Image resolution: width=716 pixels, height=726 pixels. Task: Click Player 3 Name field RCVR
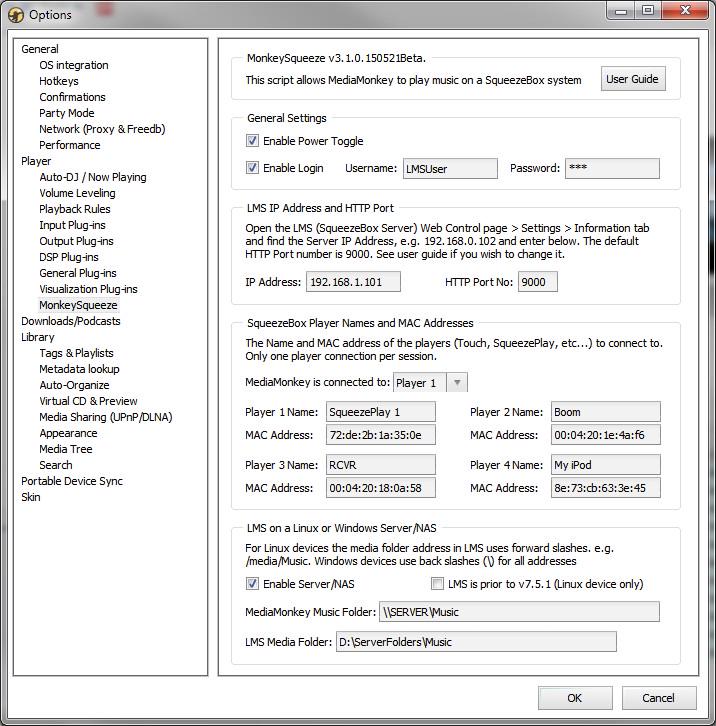pyautogui.click(x=381, y=464)
